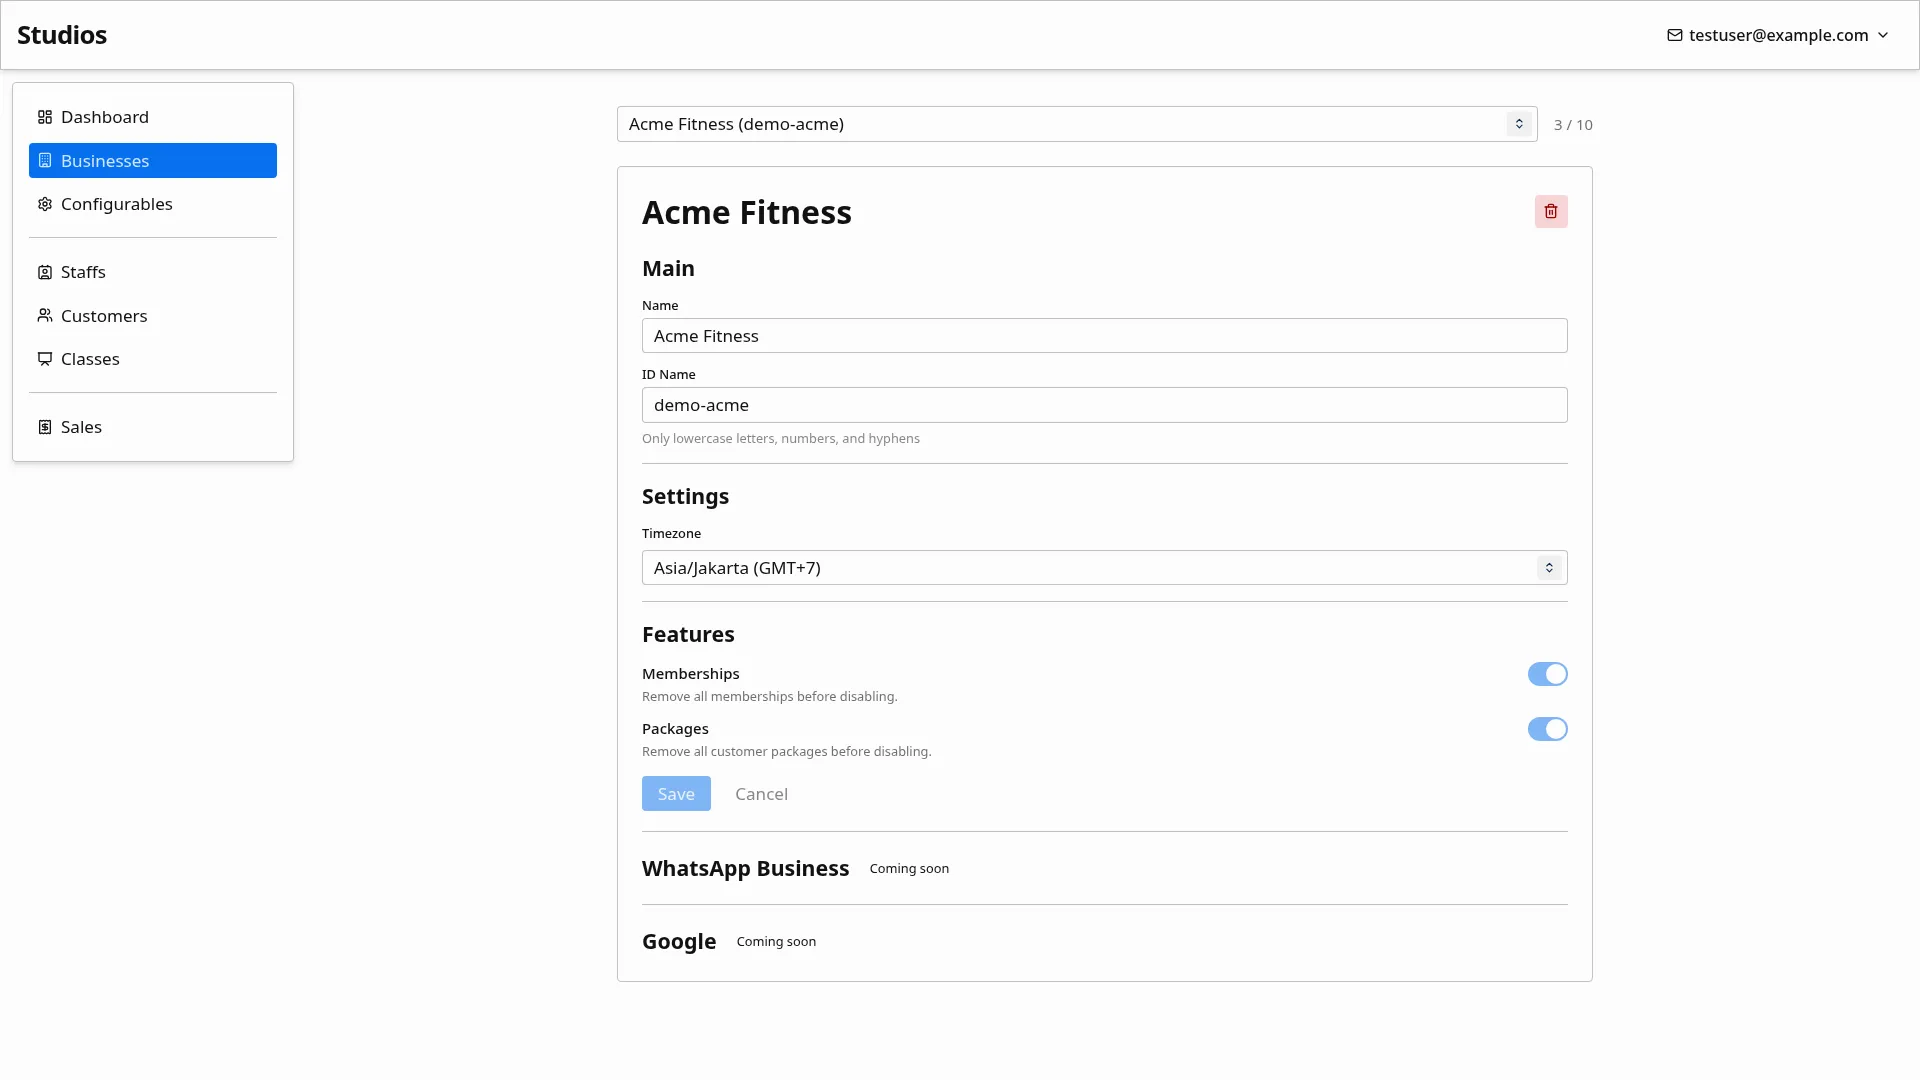This screenshot has height=1080, width=1920.
Task: Click the Businesses building icon in sidebar
Action: click(45, 161)
